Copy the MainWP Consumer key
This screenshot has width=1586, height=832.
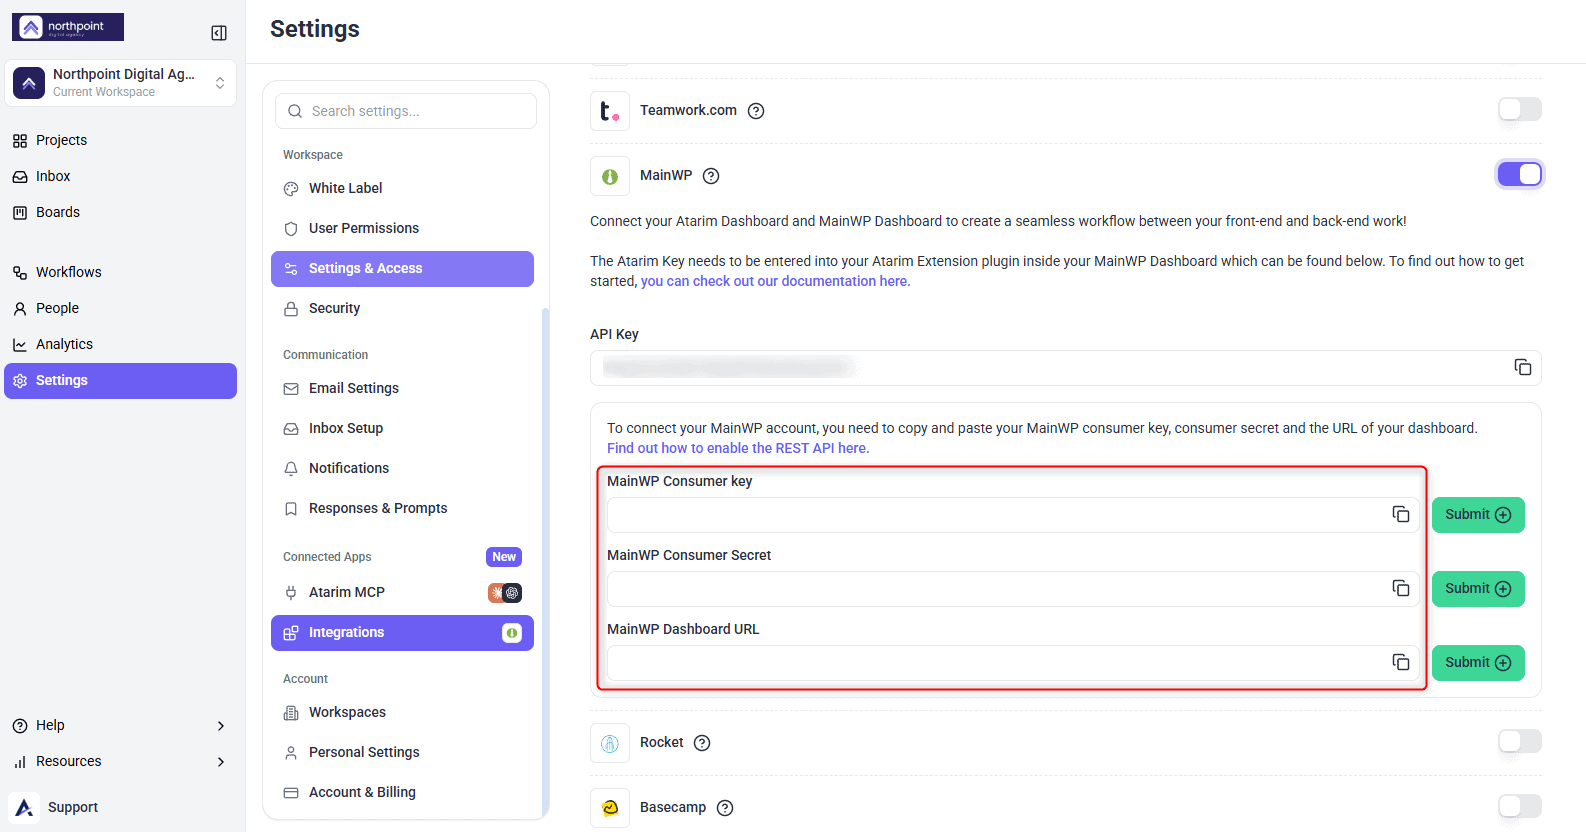(x=1401, y=514)
